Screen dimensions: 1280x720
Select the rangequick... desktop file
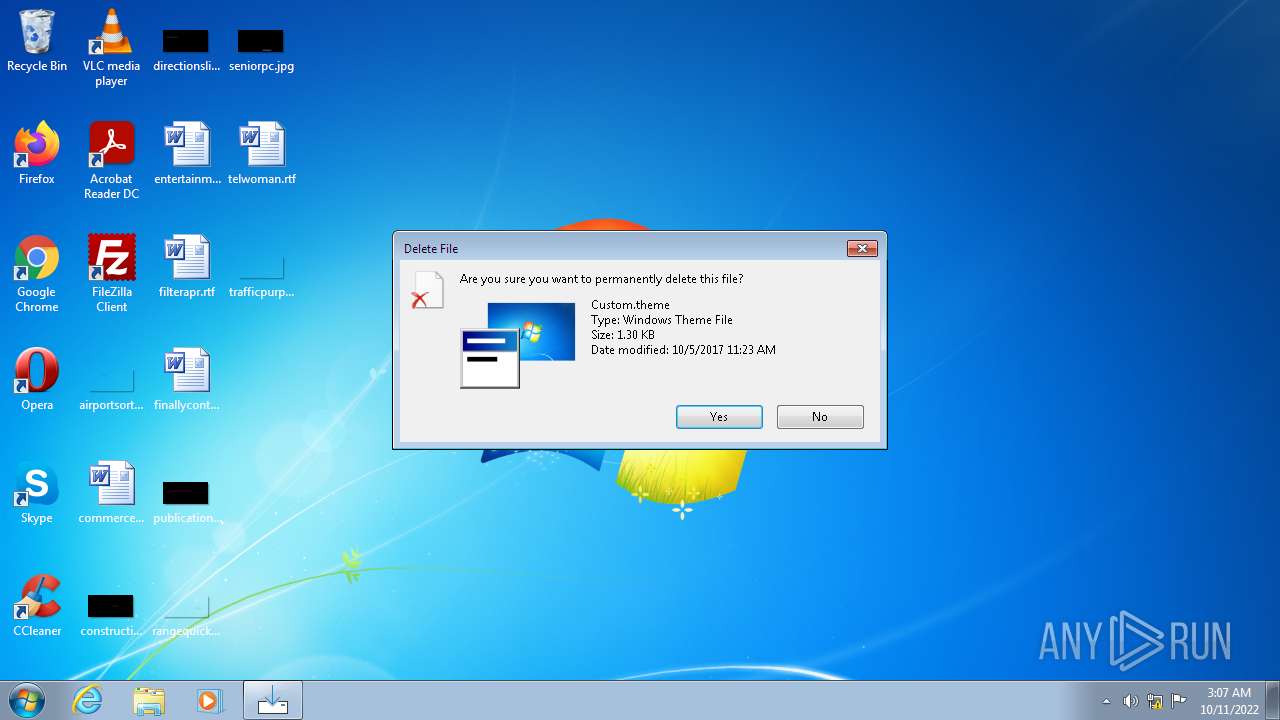point(186,616)
